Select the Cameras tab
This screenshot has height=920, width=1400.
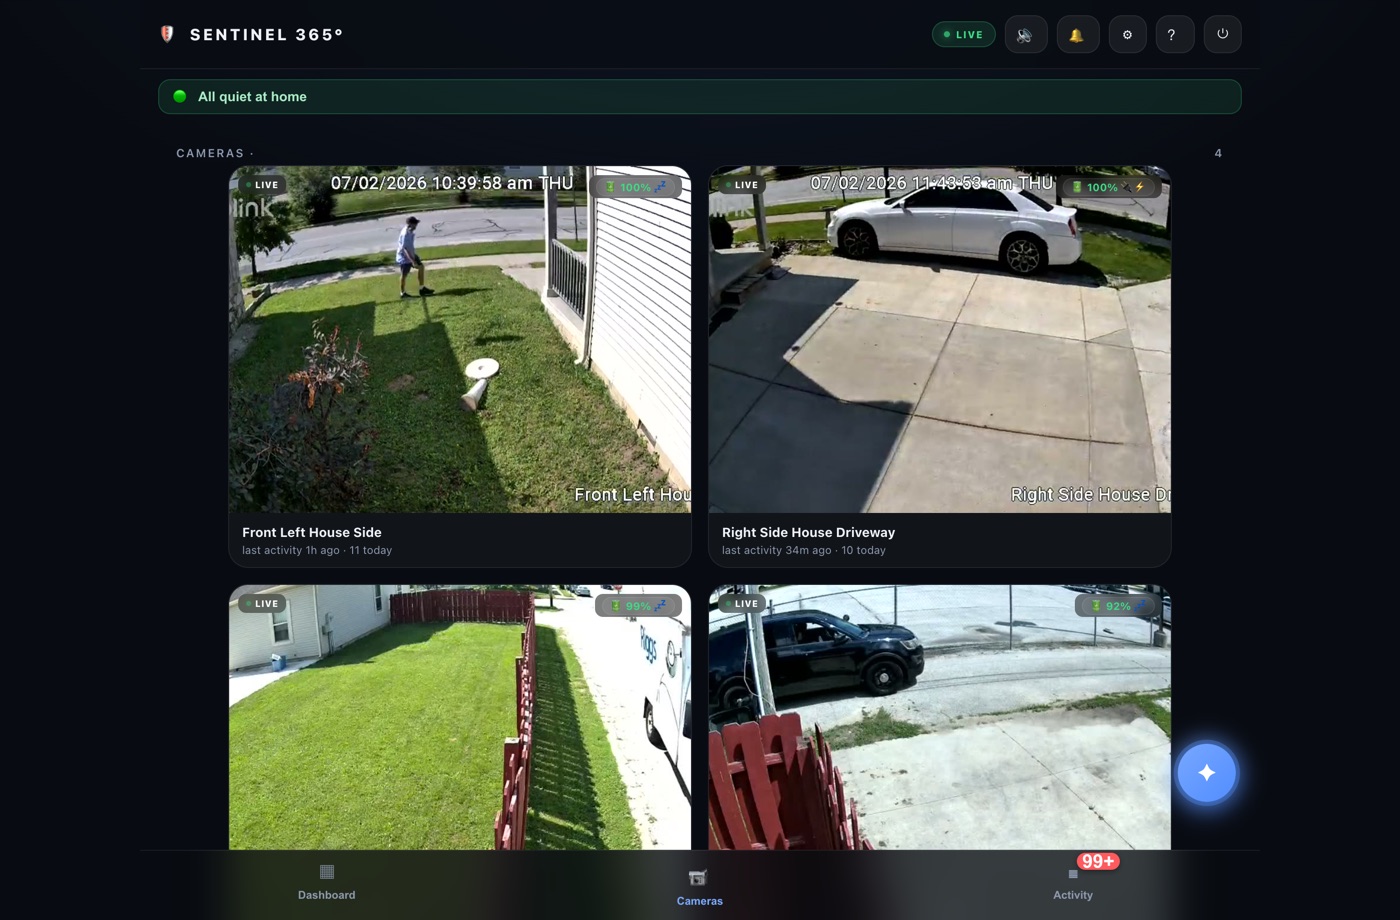[x=699, y=886]
